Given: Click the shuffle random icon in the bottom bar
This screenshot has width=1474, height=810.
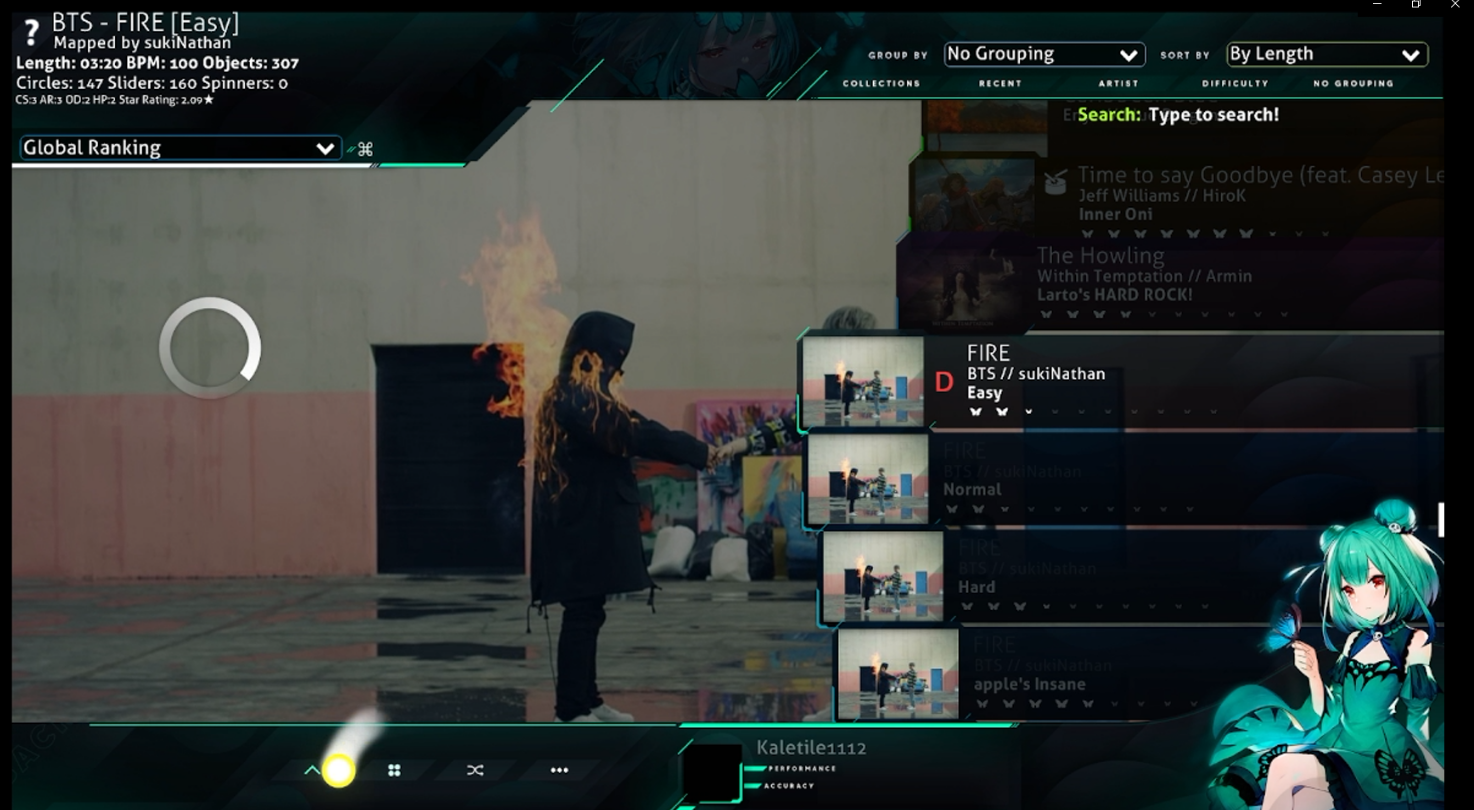Looking at the screenshot, I should (475, 770).
